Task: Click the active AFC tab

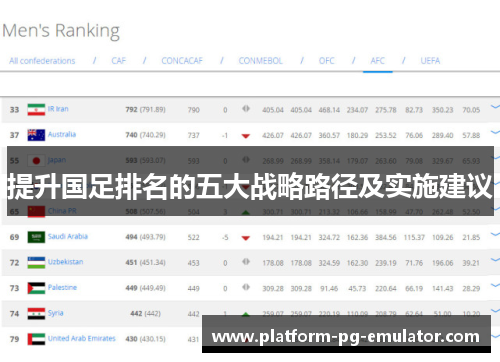Action: pyautogui.click(x=378, y=61)
